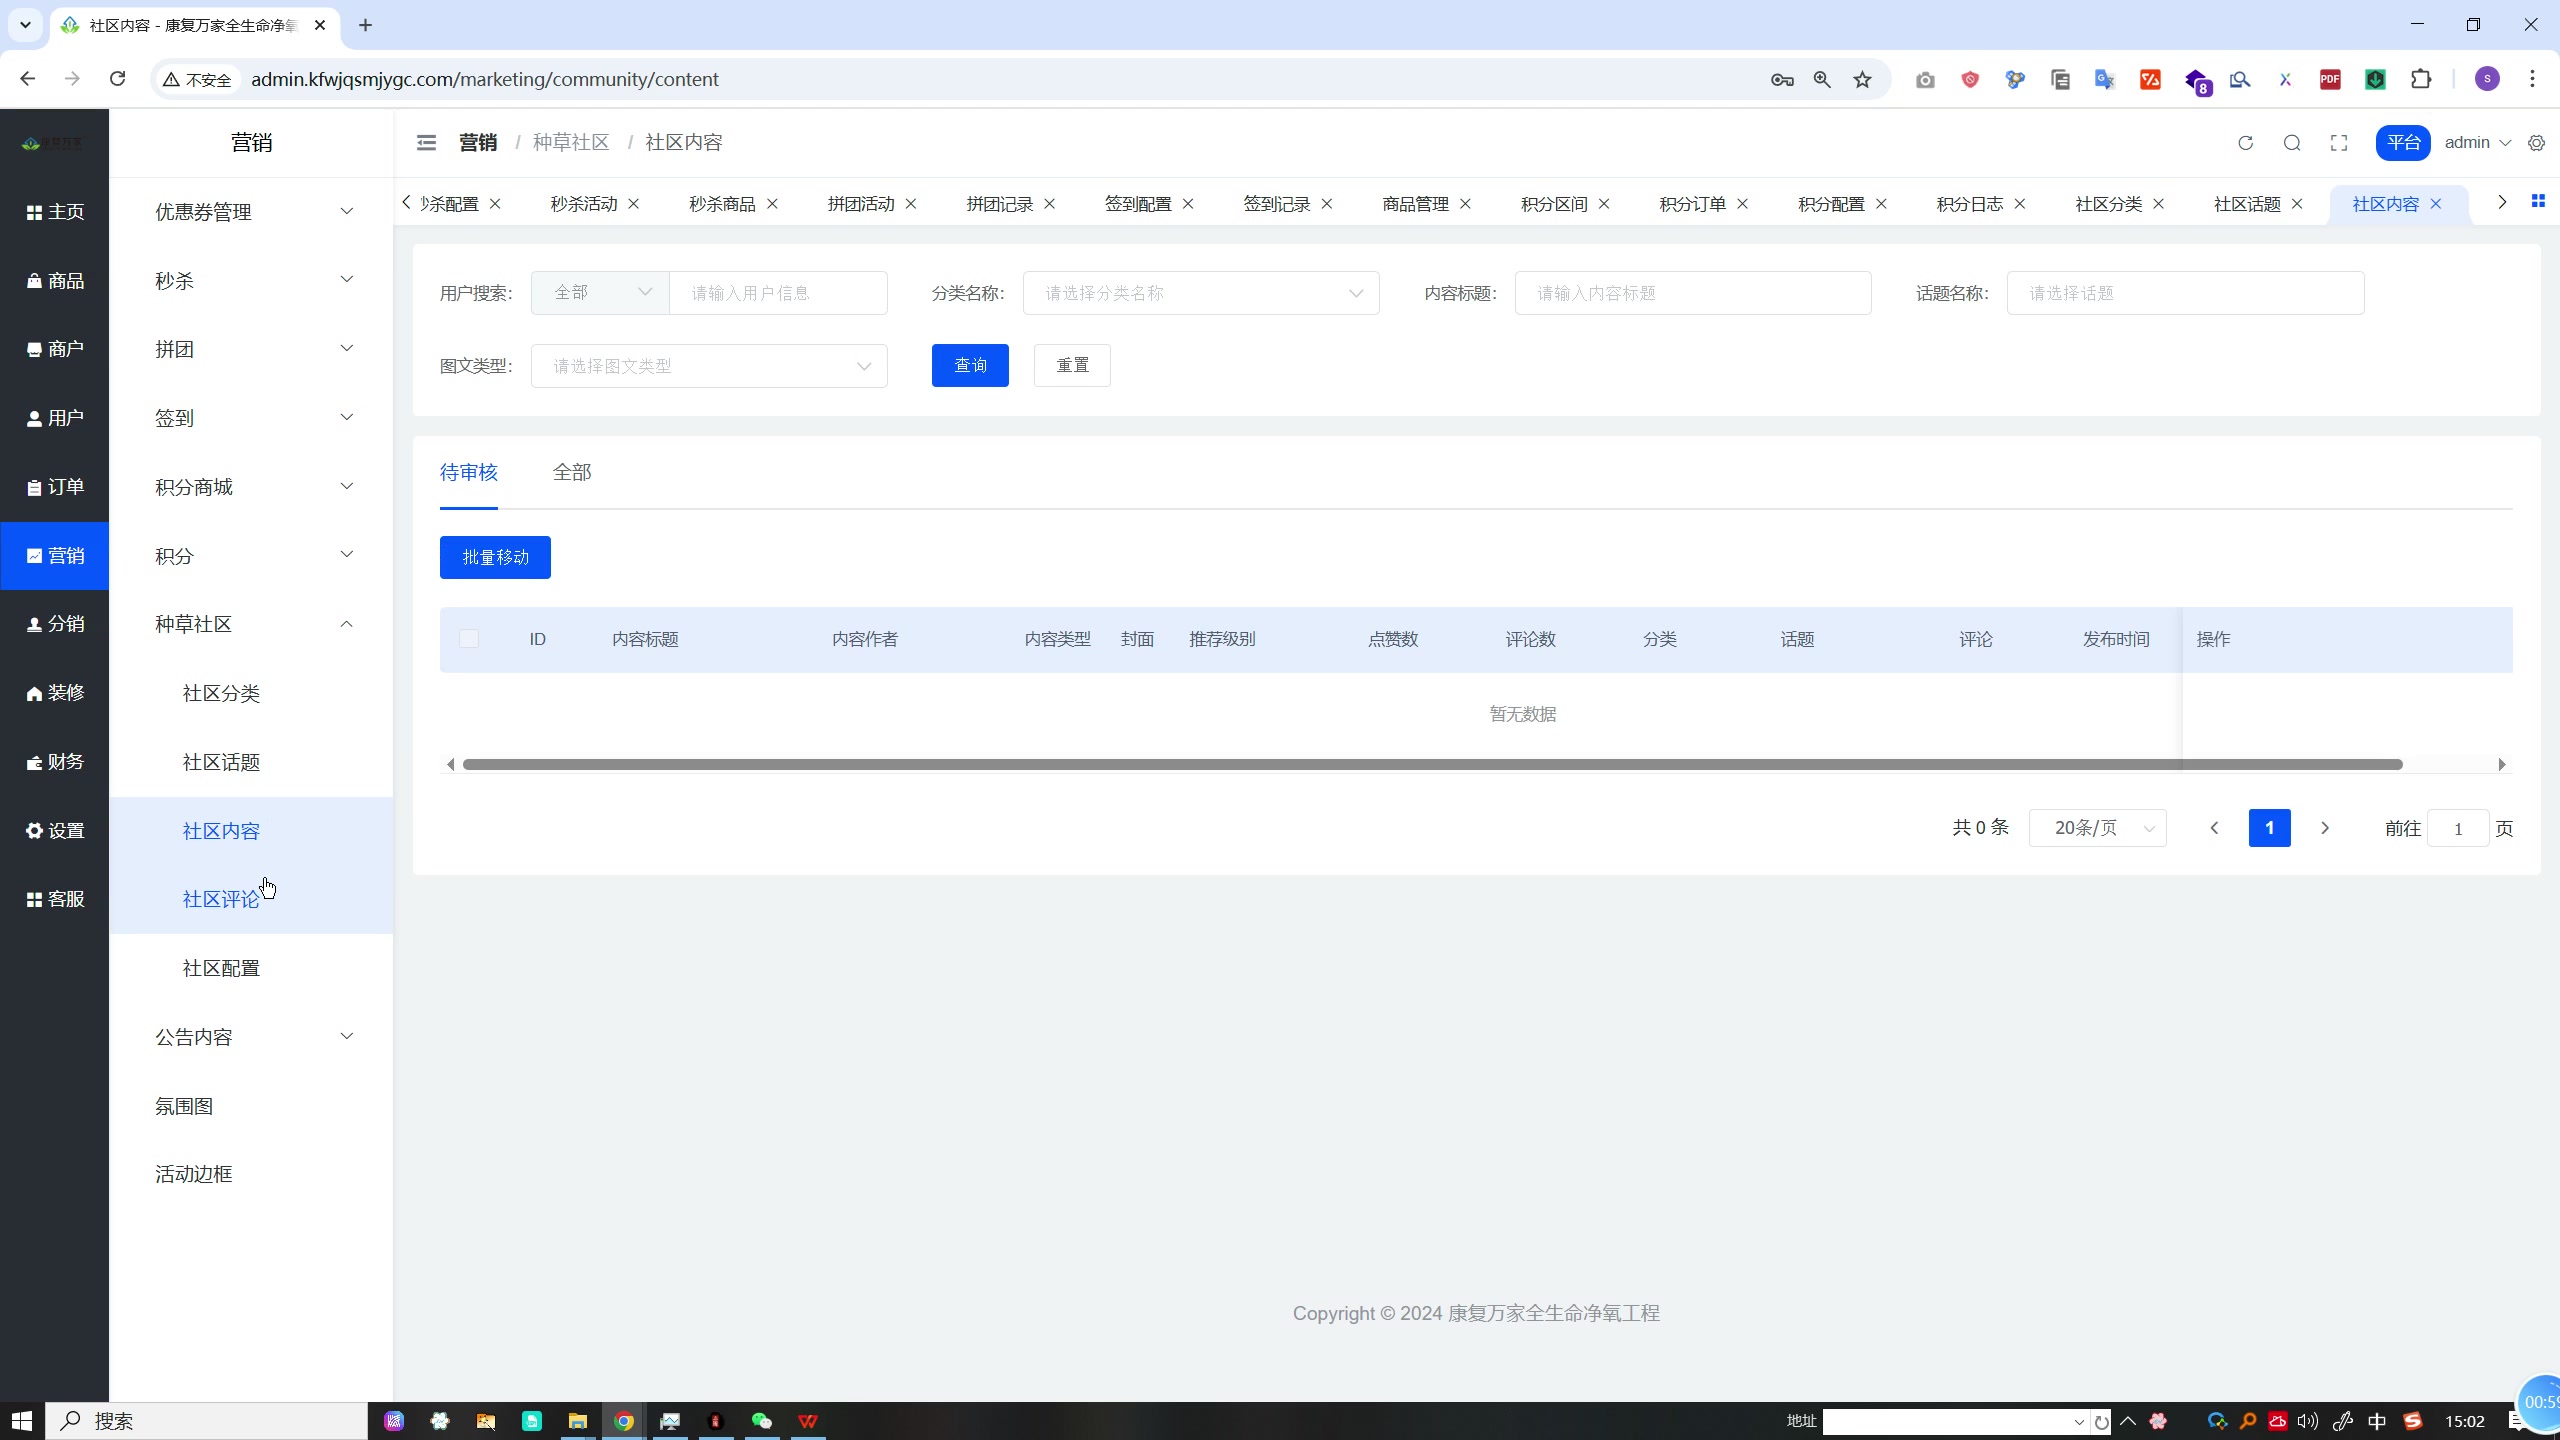Close the 拼团记录 tab
Image resolution: width=2560 pixels, height=1440 pixels.
tap(1050, 204)
